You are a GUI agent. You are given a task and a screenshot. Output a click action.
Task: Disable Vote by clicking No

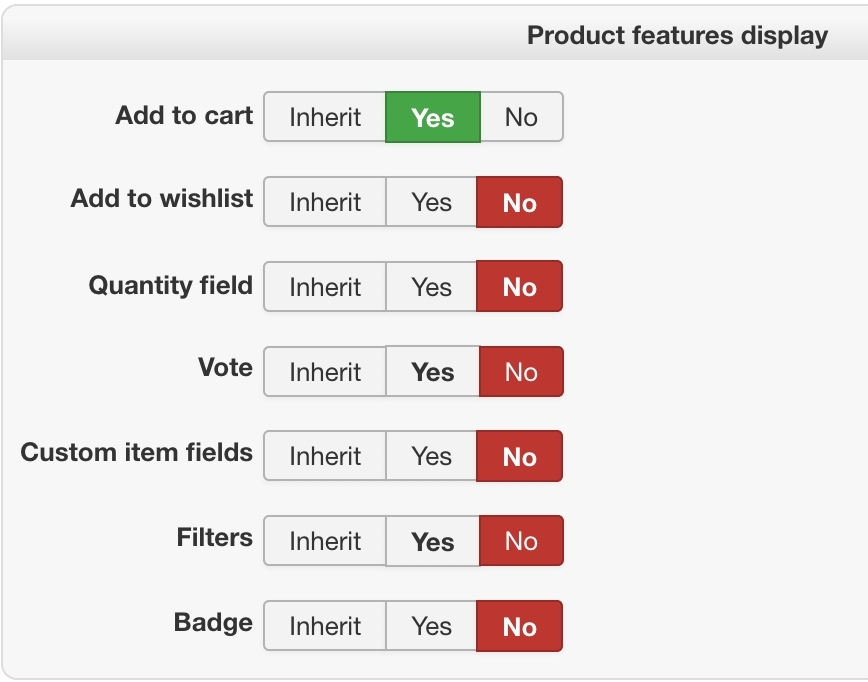click(x=521, y=372)
